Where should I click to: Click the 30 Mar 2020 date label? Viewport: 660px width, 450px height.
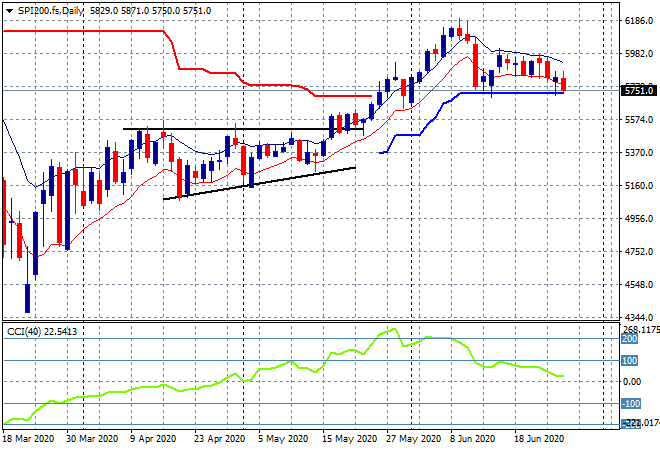[x=92, y=439]
